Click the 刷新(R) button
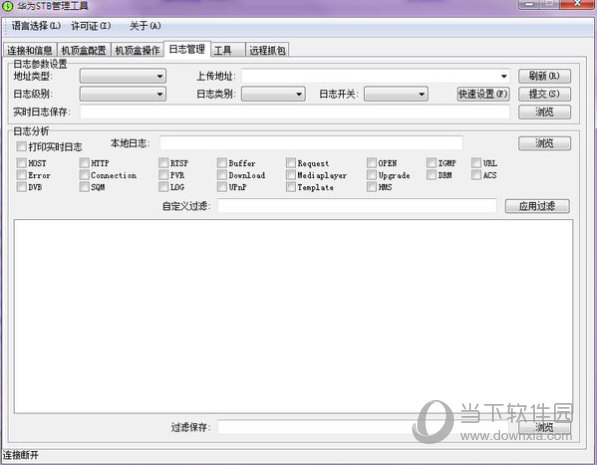 pyautogui.click(x=544, y=76)
